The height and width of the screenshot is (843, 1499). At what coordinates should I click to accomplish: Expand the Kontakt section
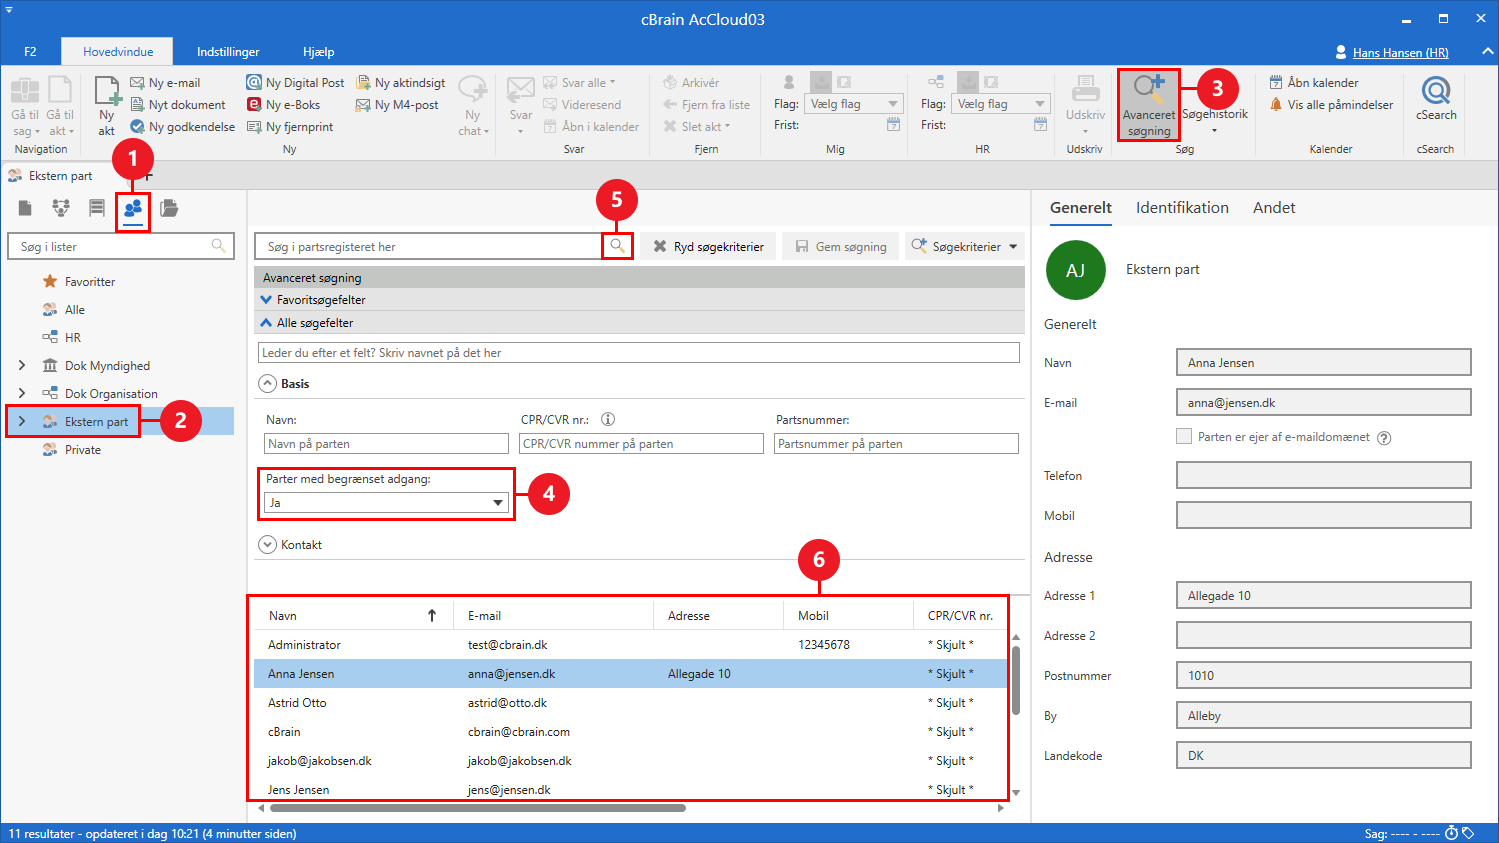coord(267,545)
